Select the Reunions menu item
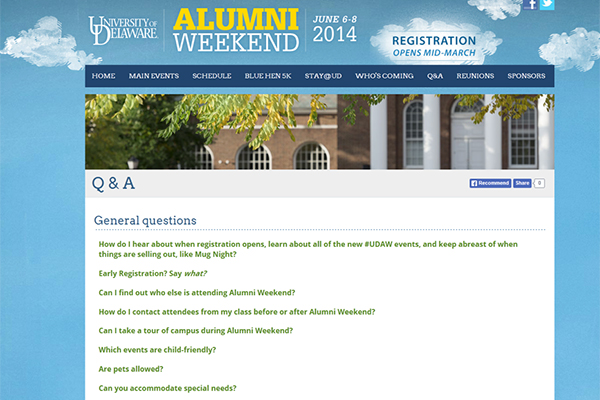The width and height of the screenshot is (600, 400). pyautogui.click(x=475, y=76)
